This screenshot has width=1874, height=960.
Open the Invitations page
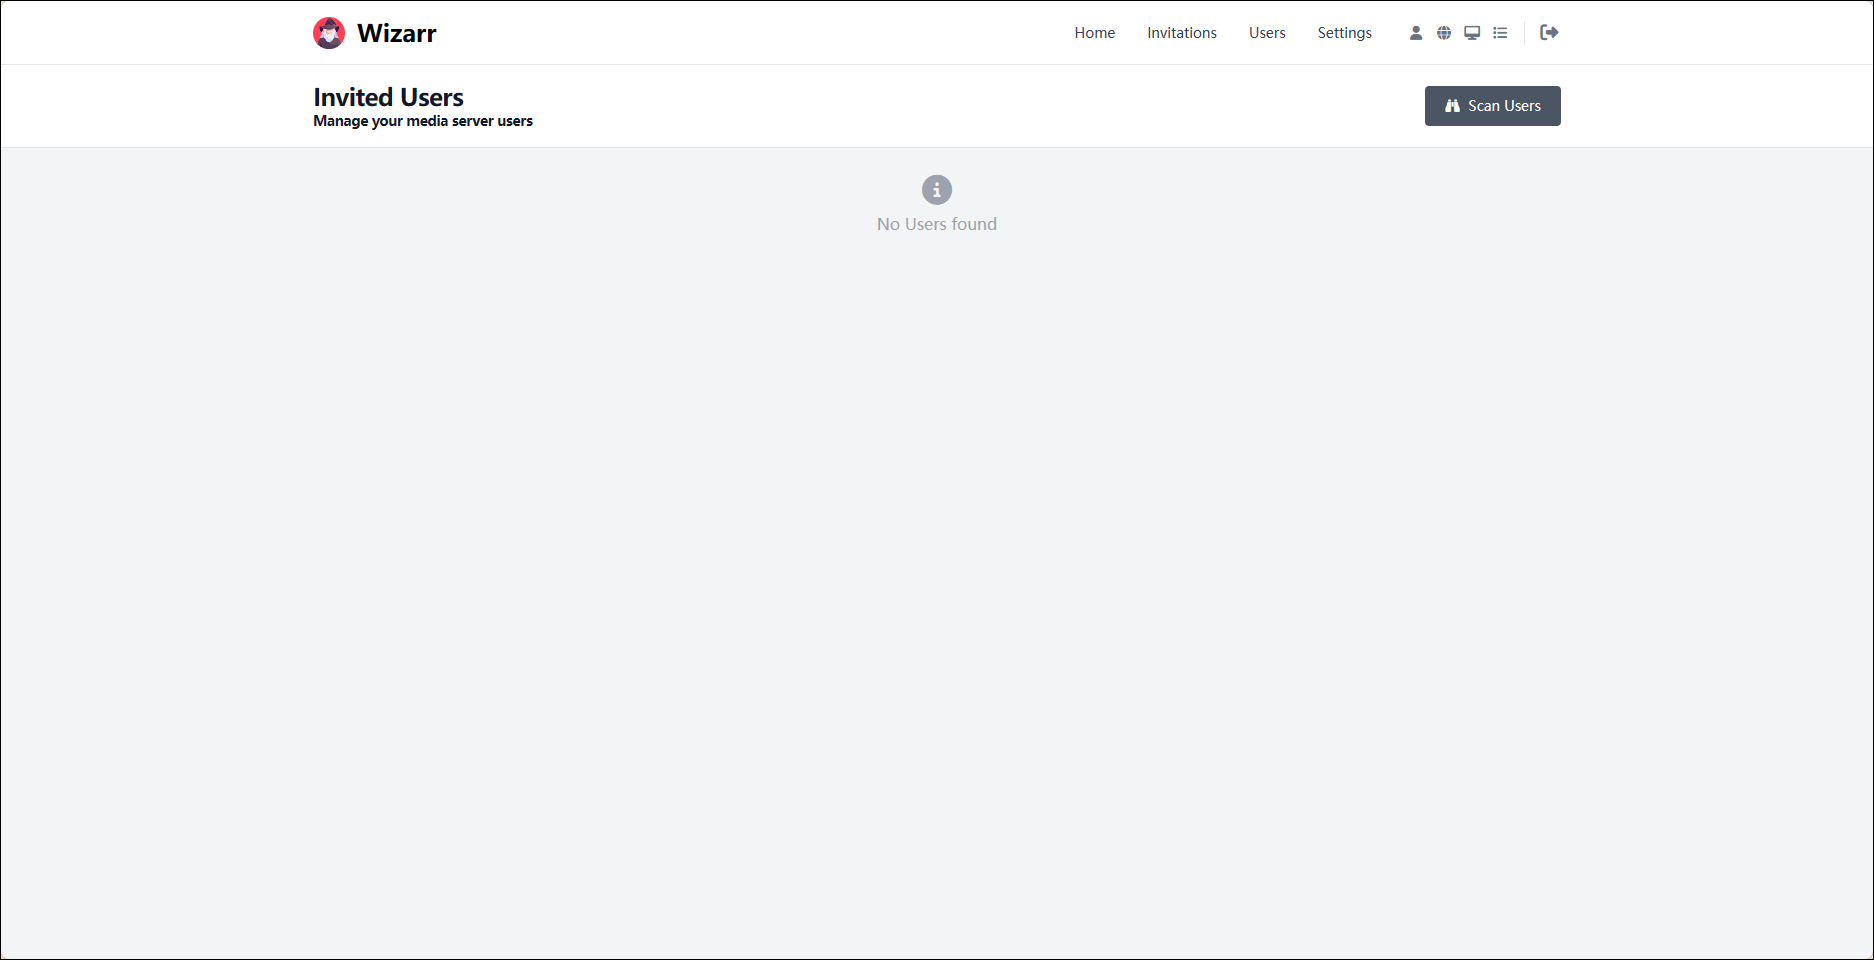coord(1181,33)
